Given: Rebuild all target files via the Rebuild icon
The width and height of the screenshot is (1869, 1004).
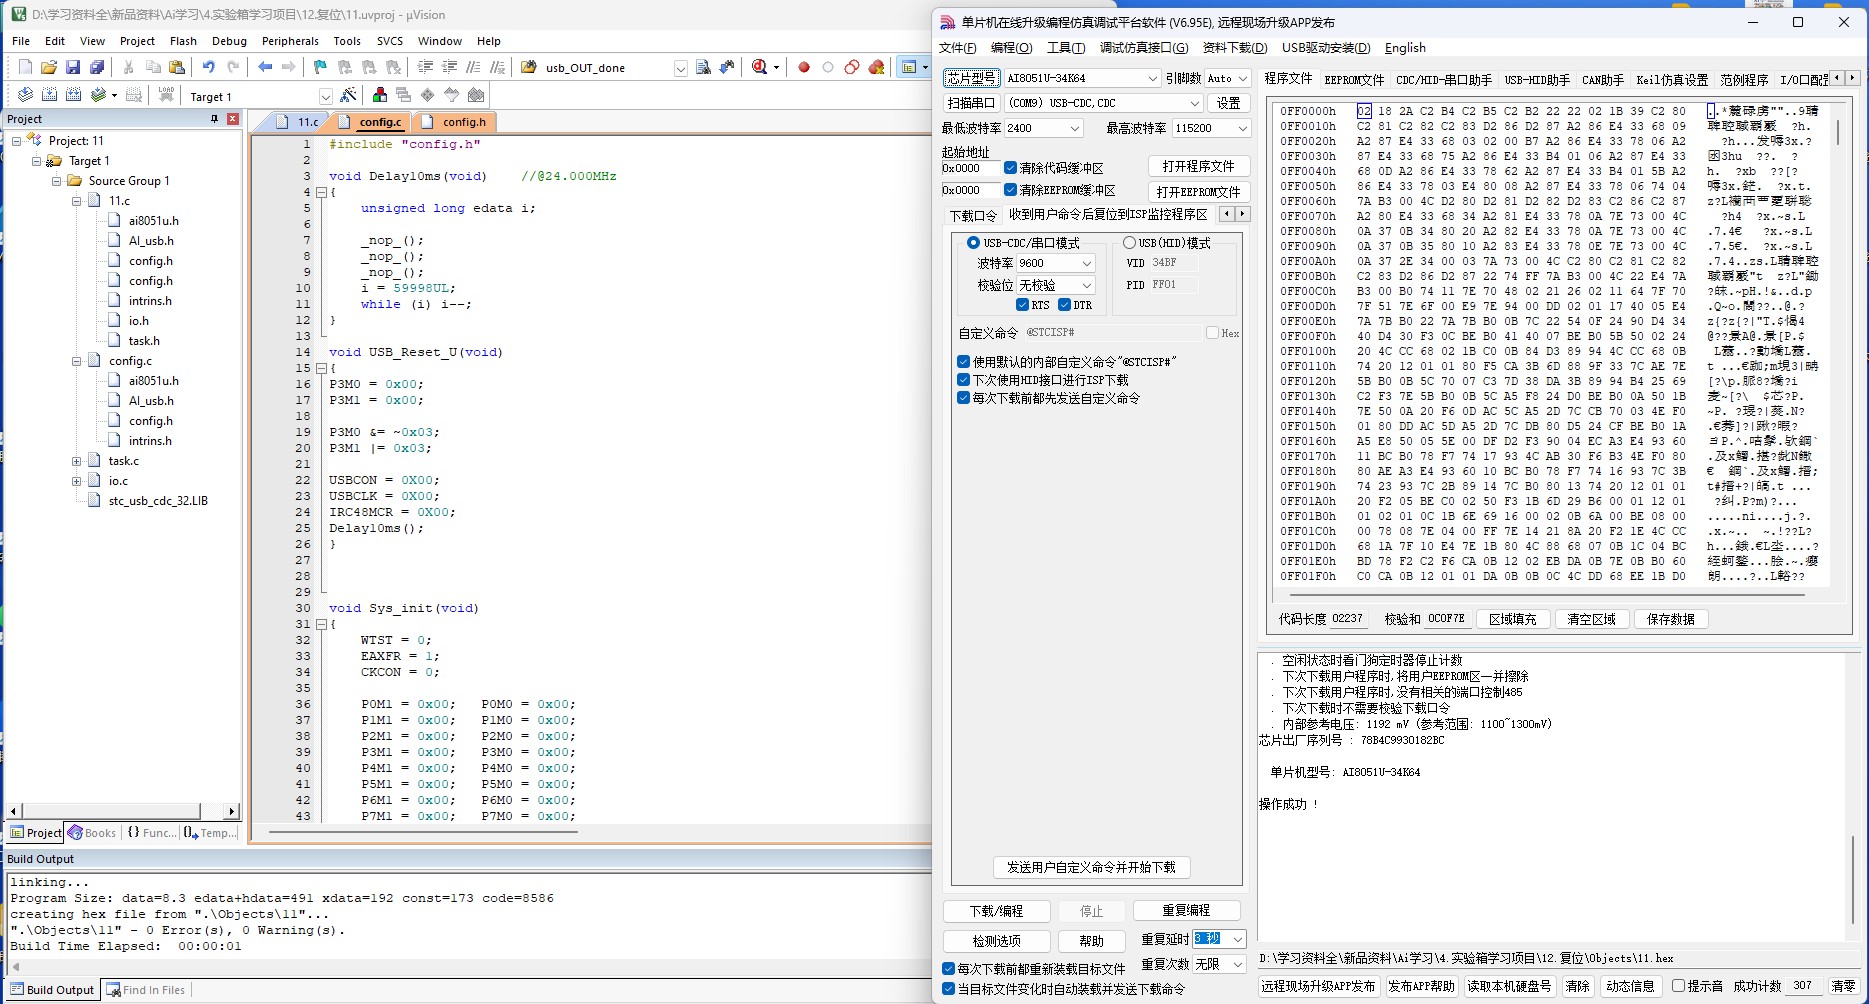Looking at the screenshot, I should point(73,95).
